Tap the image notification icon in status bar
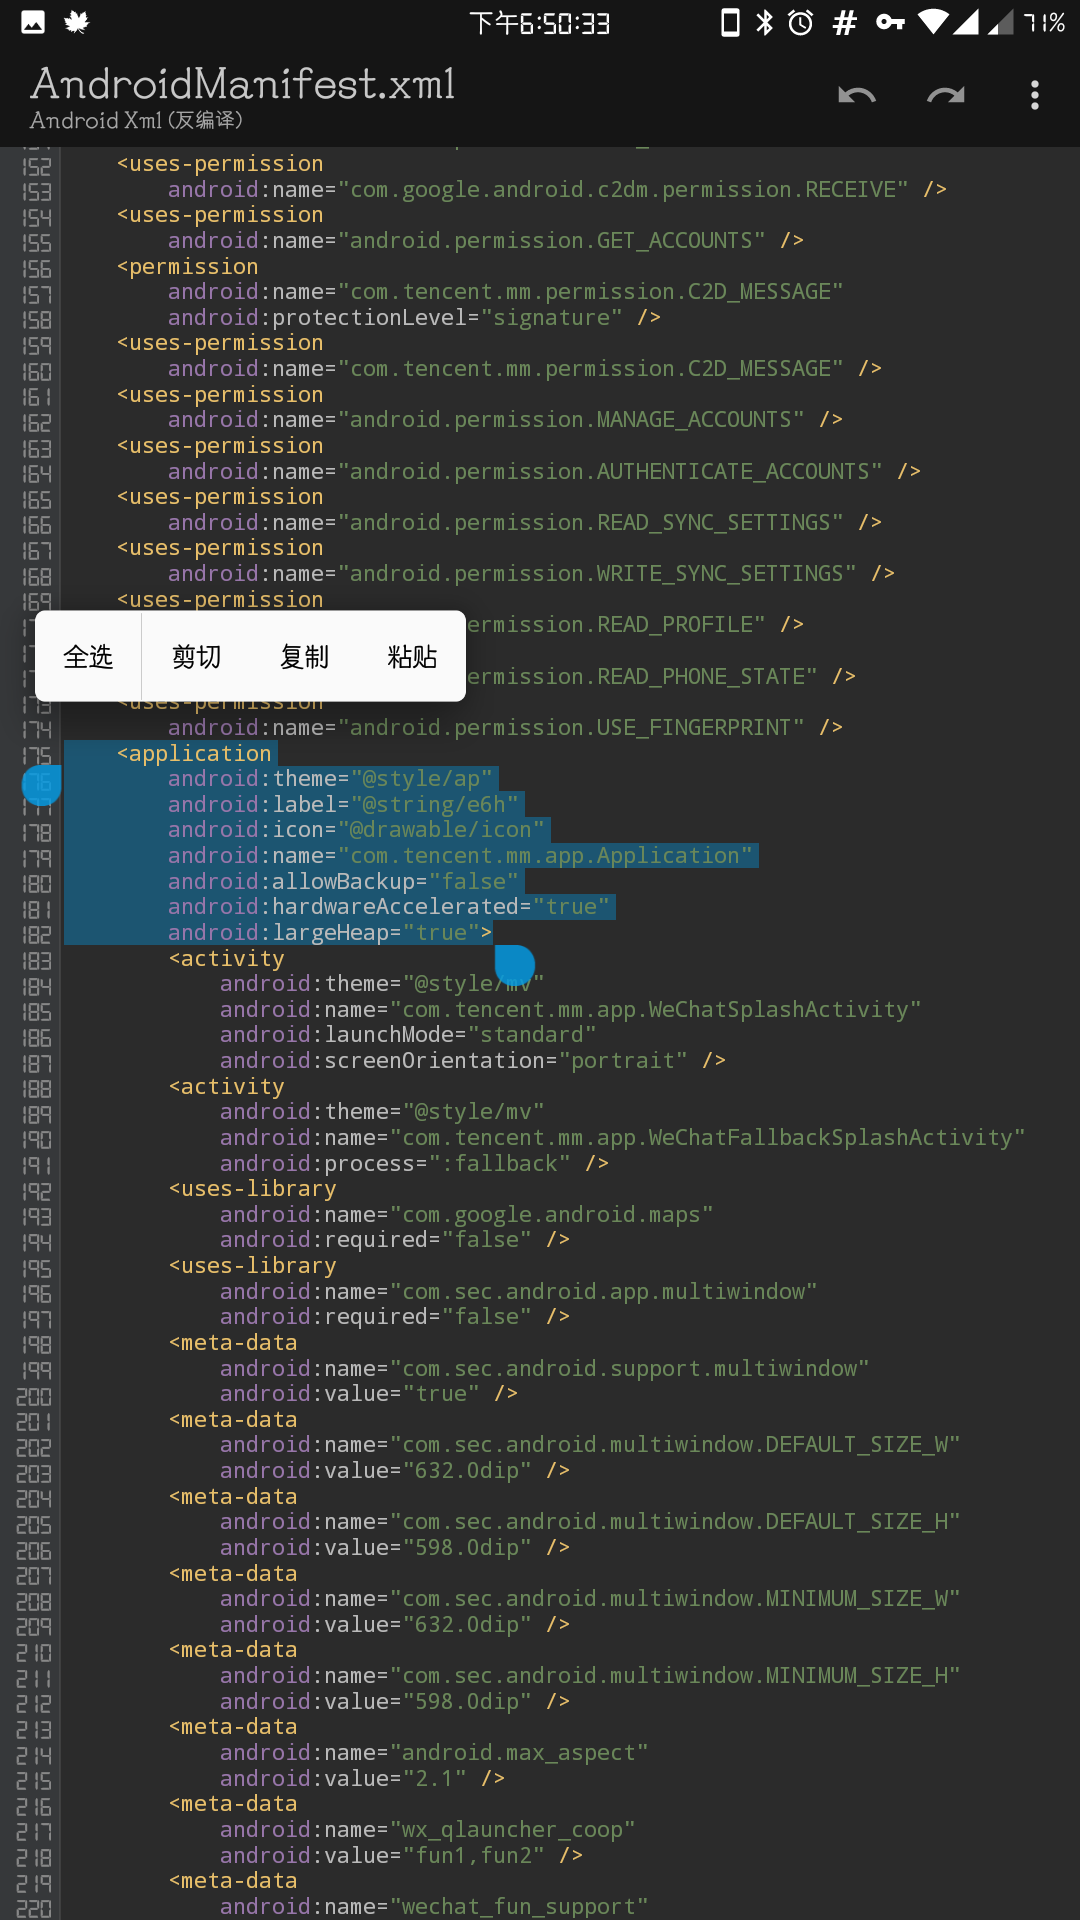 [x=33, y=22]
